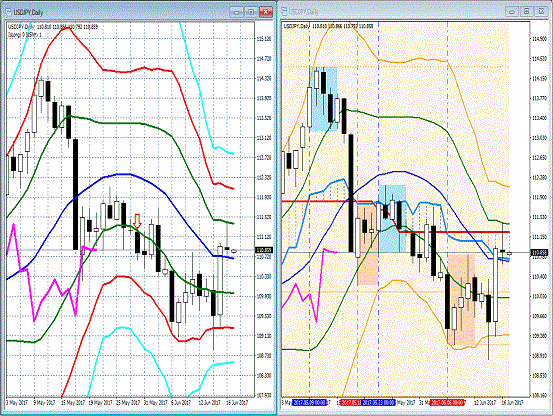The image size is (553, 416).
Task: Click '12 Jun 2017' on right chart time axis
Action: pos(485,402)
